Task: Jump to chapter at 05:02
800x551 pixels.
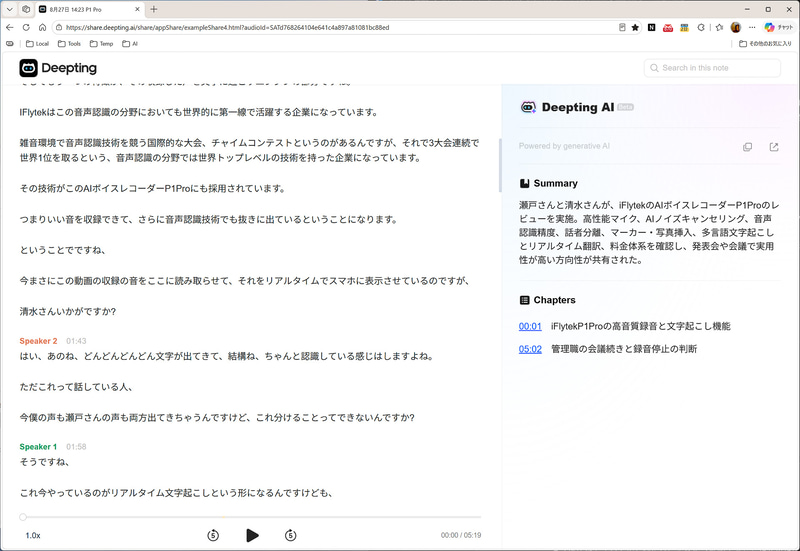Action: coord(530,349)
